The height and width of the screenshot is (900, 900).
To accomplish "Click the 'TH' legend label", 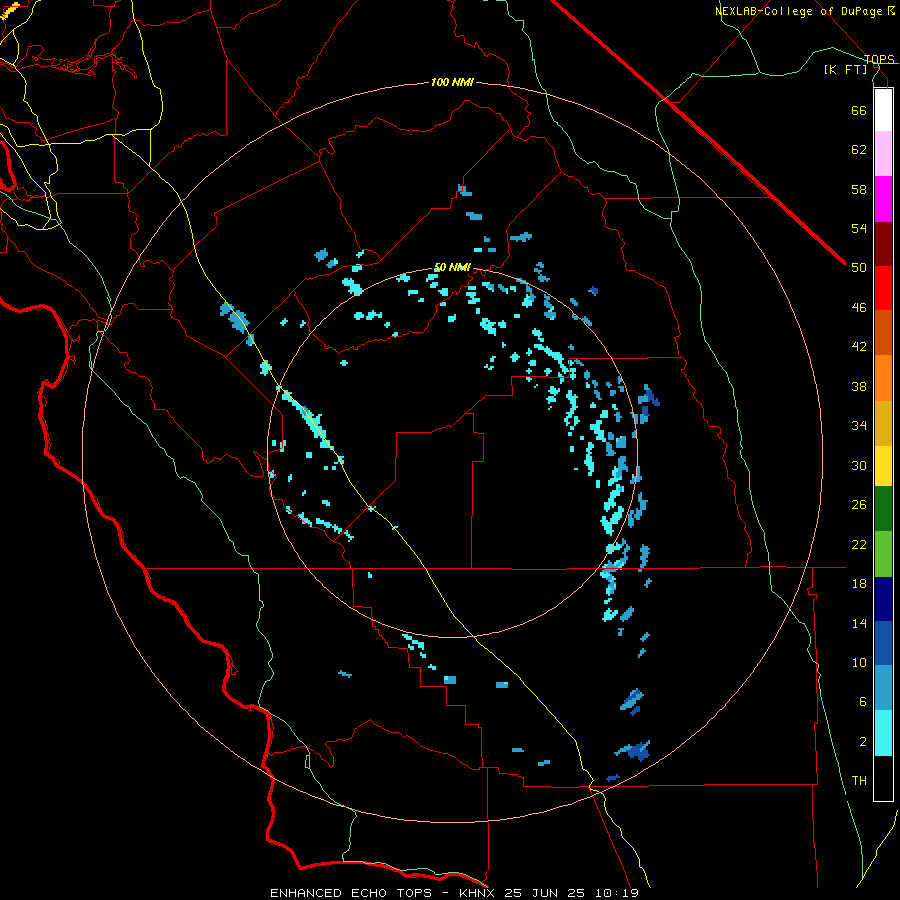I will pos(859,781).
